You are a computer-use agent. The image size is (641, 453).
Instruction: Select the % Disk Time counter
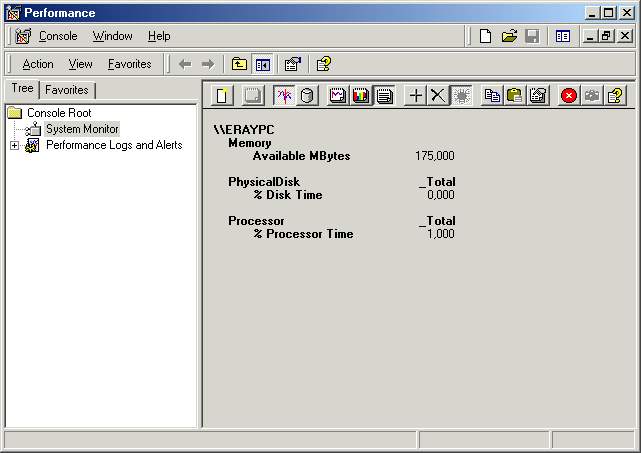point(288,195)
